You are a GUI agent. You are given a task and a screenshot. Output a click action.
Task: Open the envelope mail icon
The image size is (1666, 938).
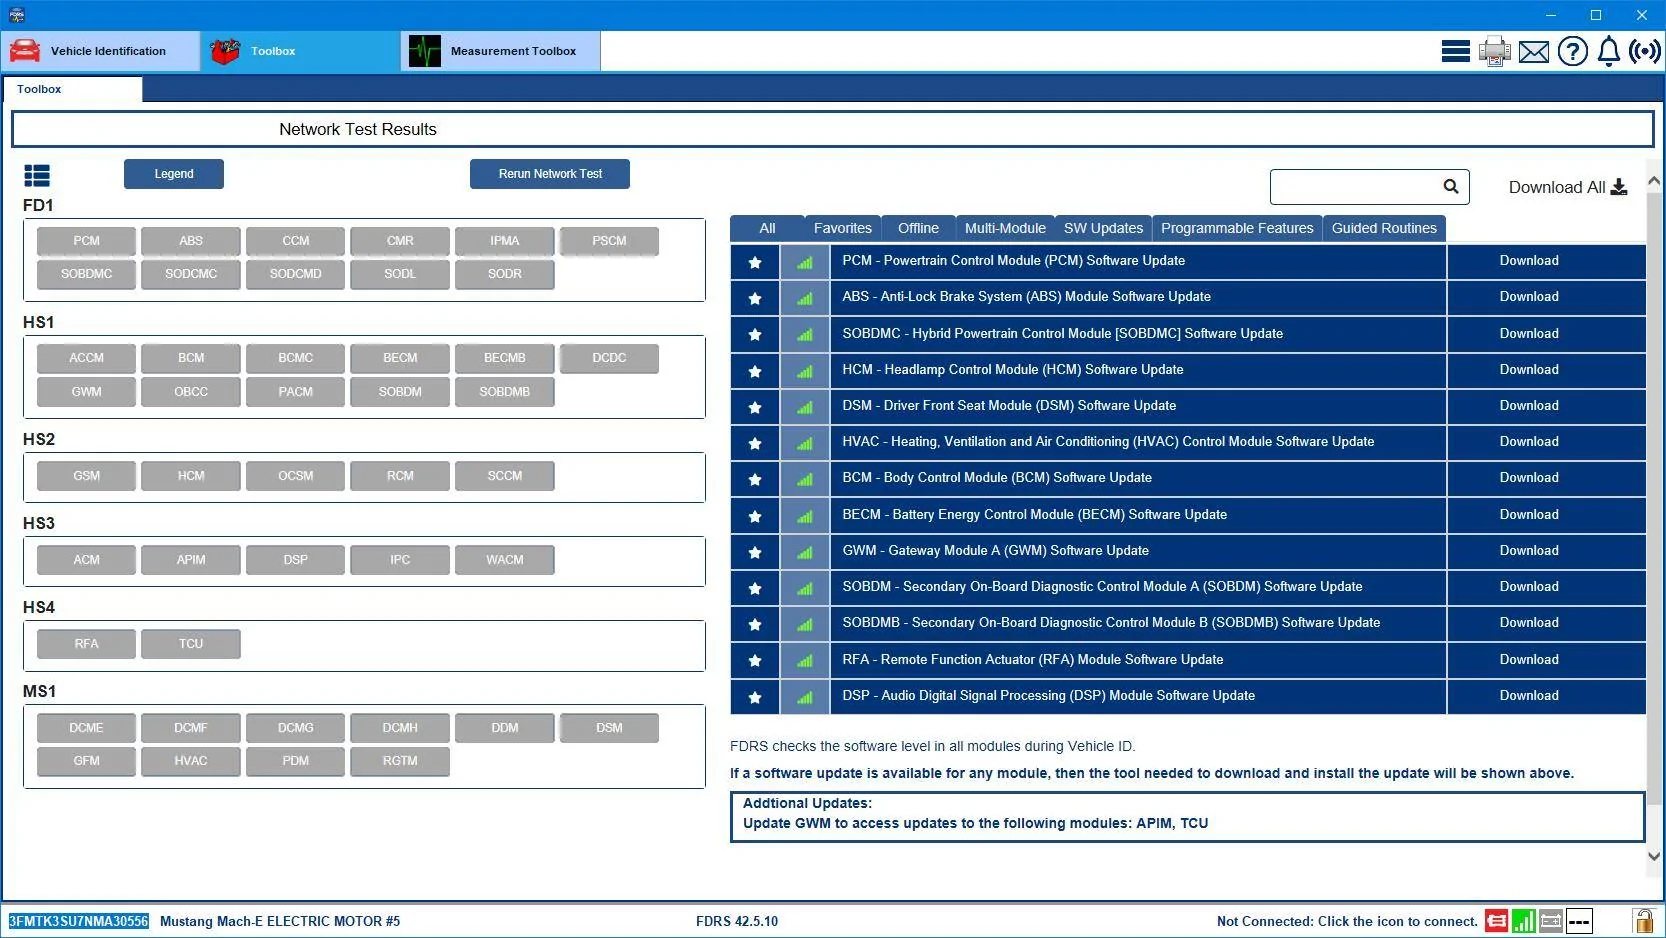click(1534, 52)
